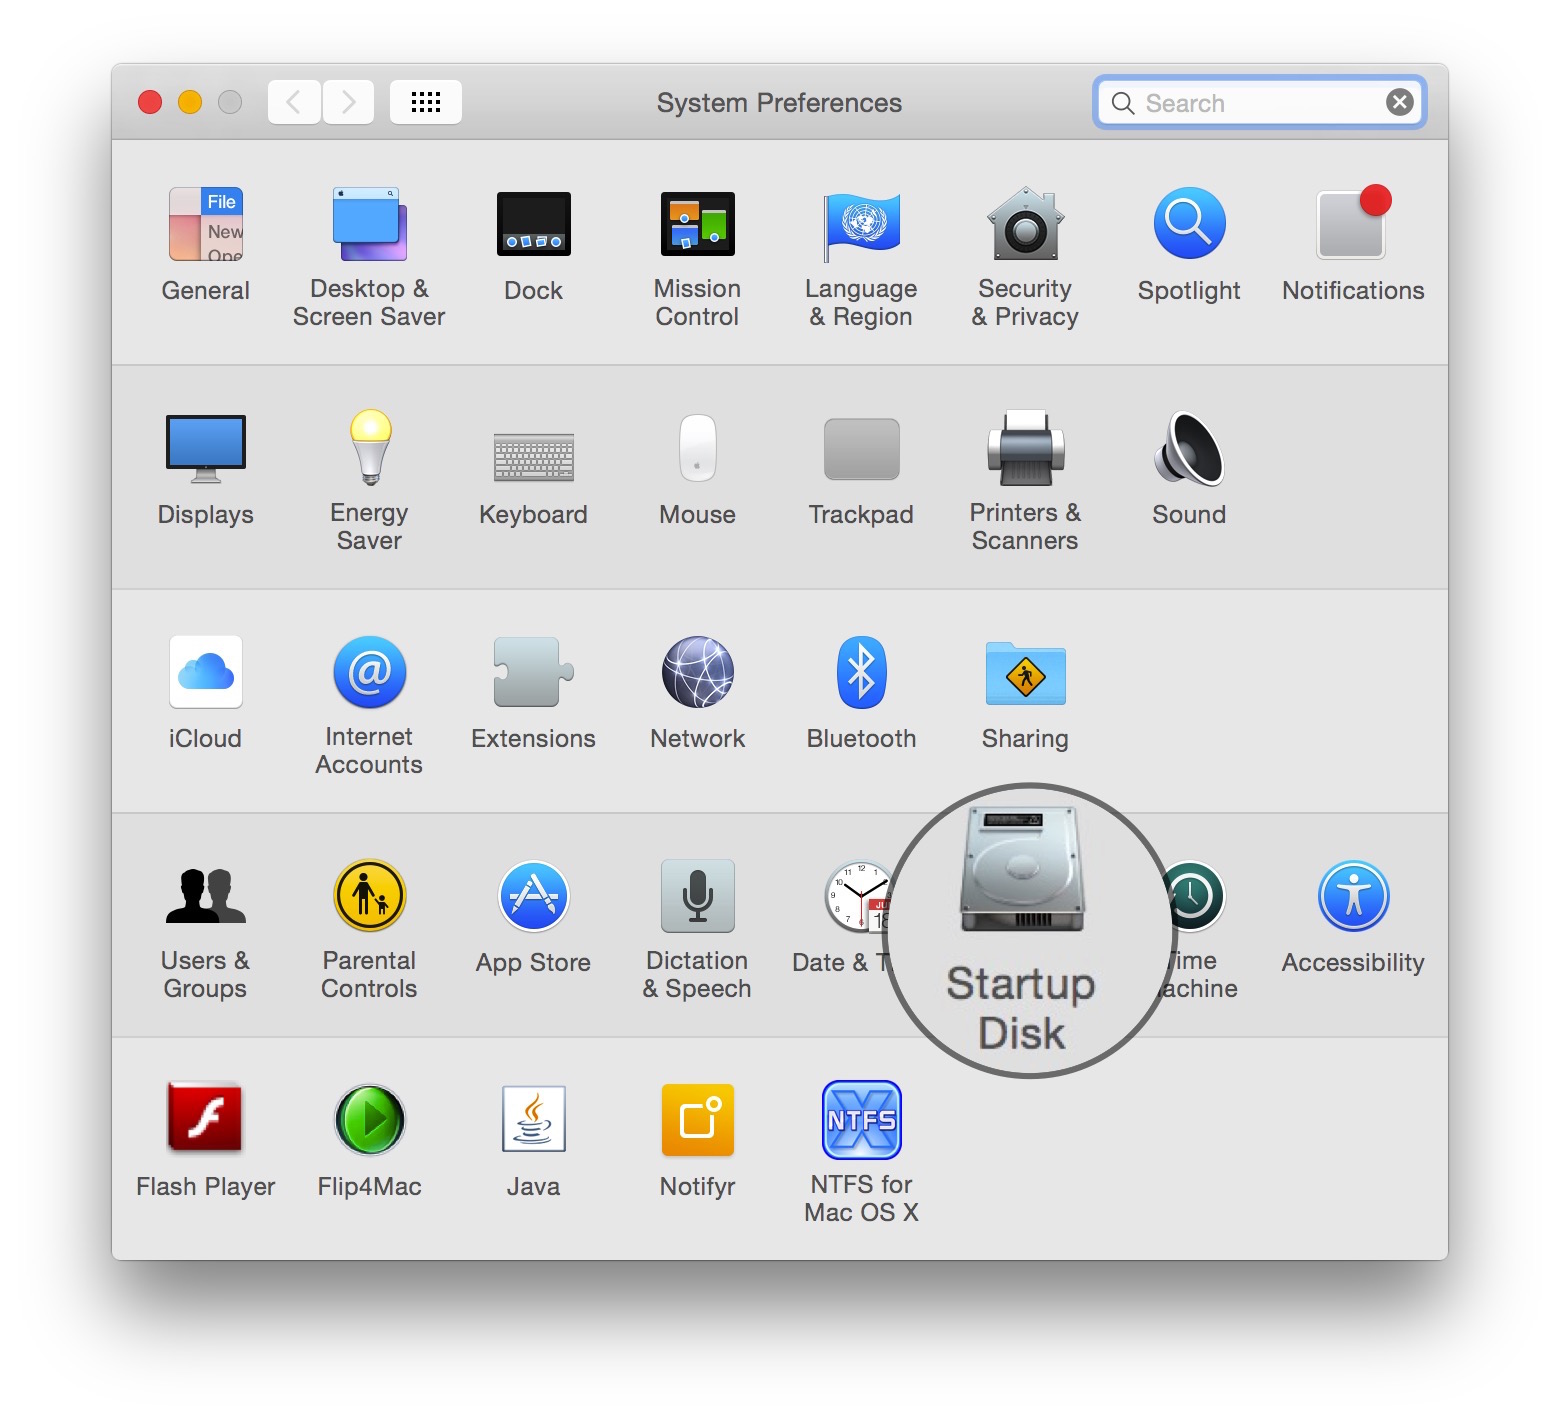Select the Flip4Mac preference pane
The image size is (1560, 1420).
pyautogui.click(x=369, y=1120)
